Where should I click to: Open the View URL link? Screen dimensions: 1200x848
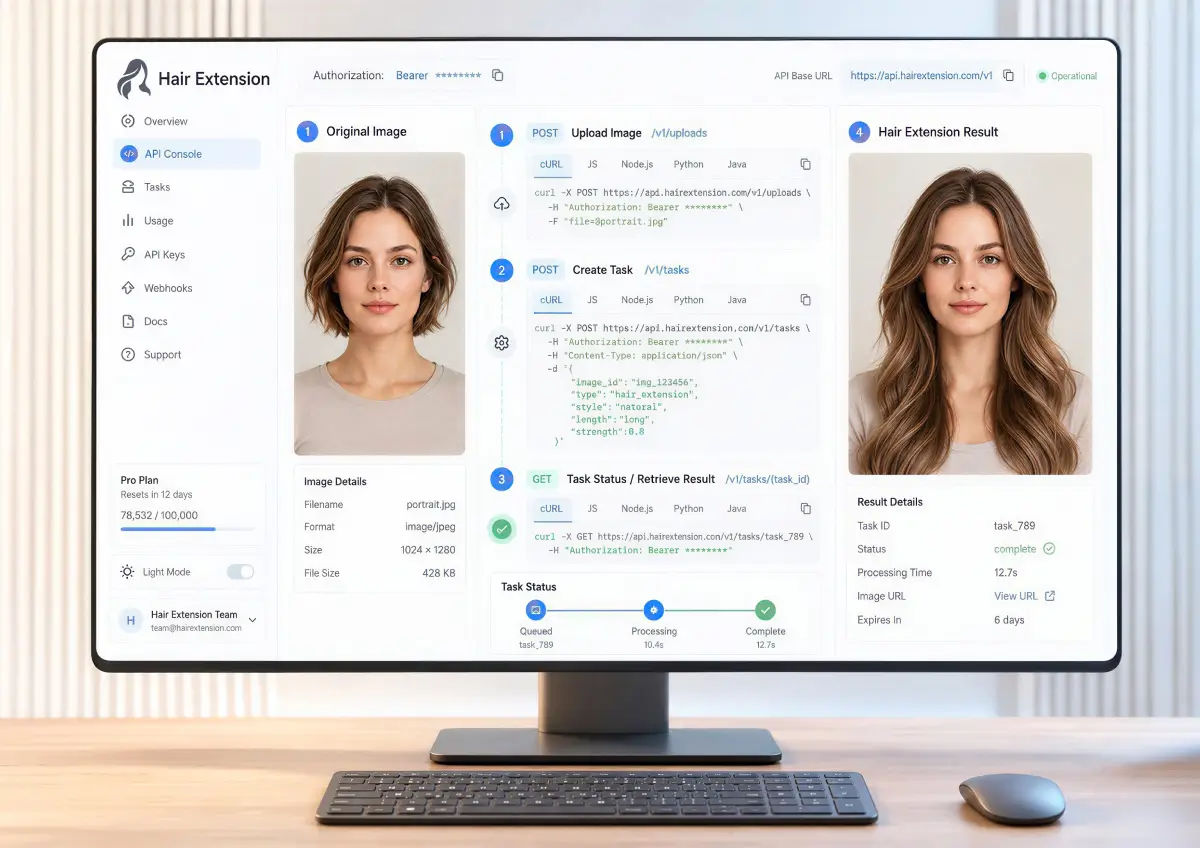(x=1015, y=596)
